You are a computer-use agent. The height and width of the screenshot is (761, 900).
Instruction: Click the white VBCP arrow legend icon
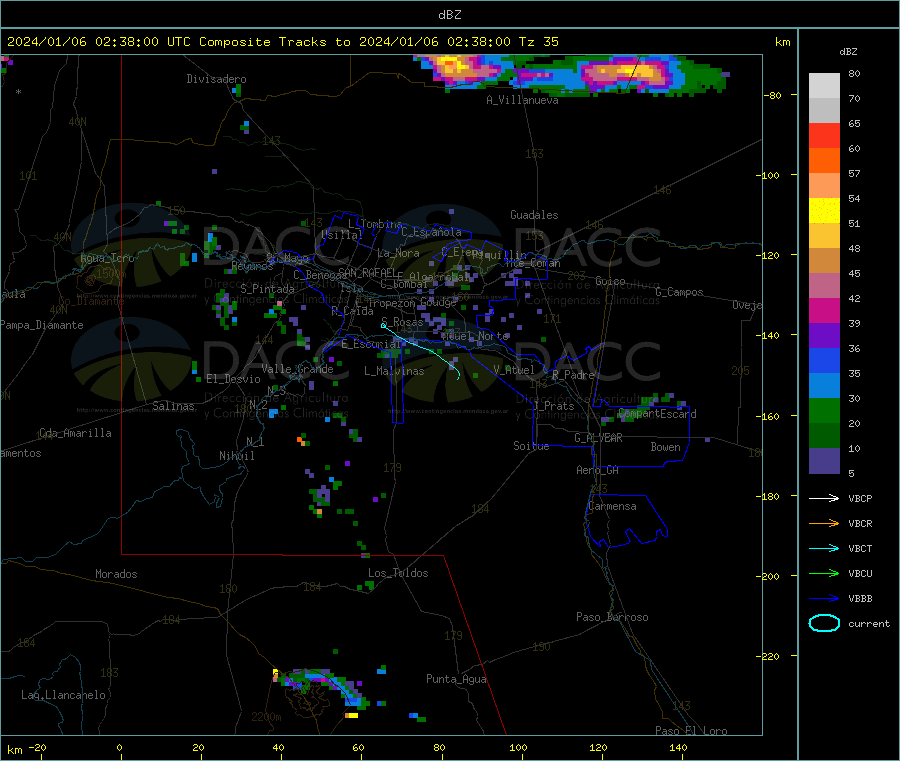click(824, 498)
